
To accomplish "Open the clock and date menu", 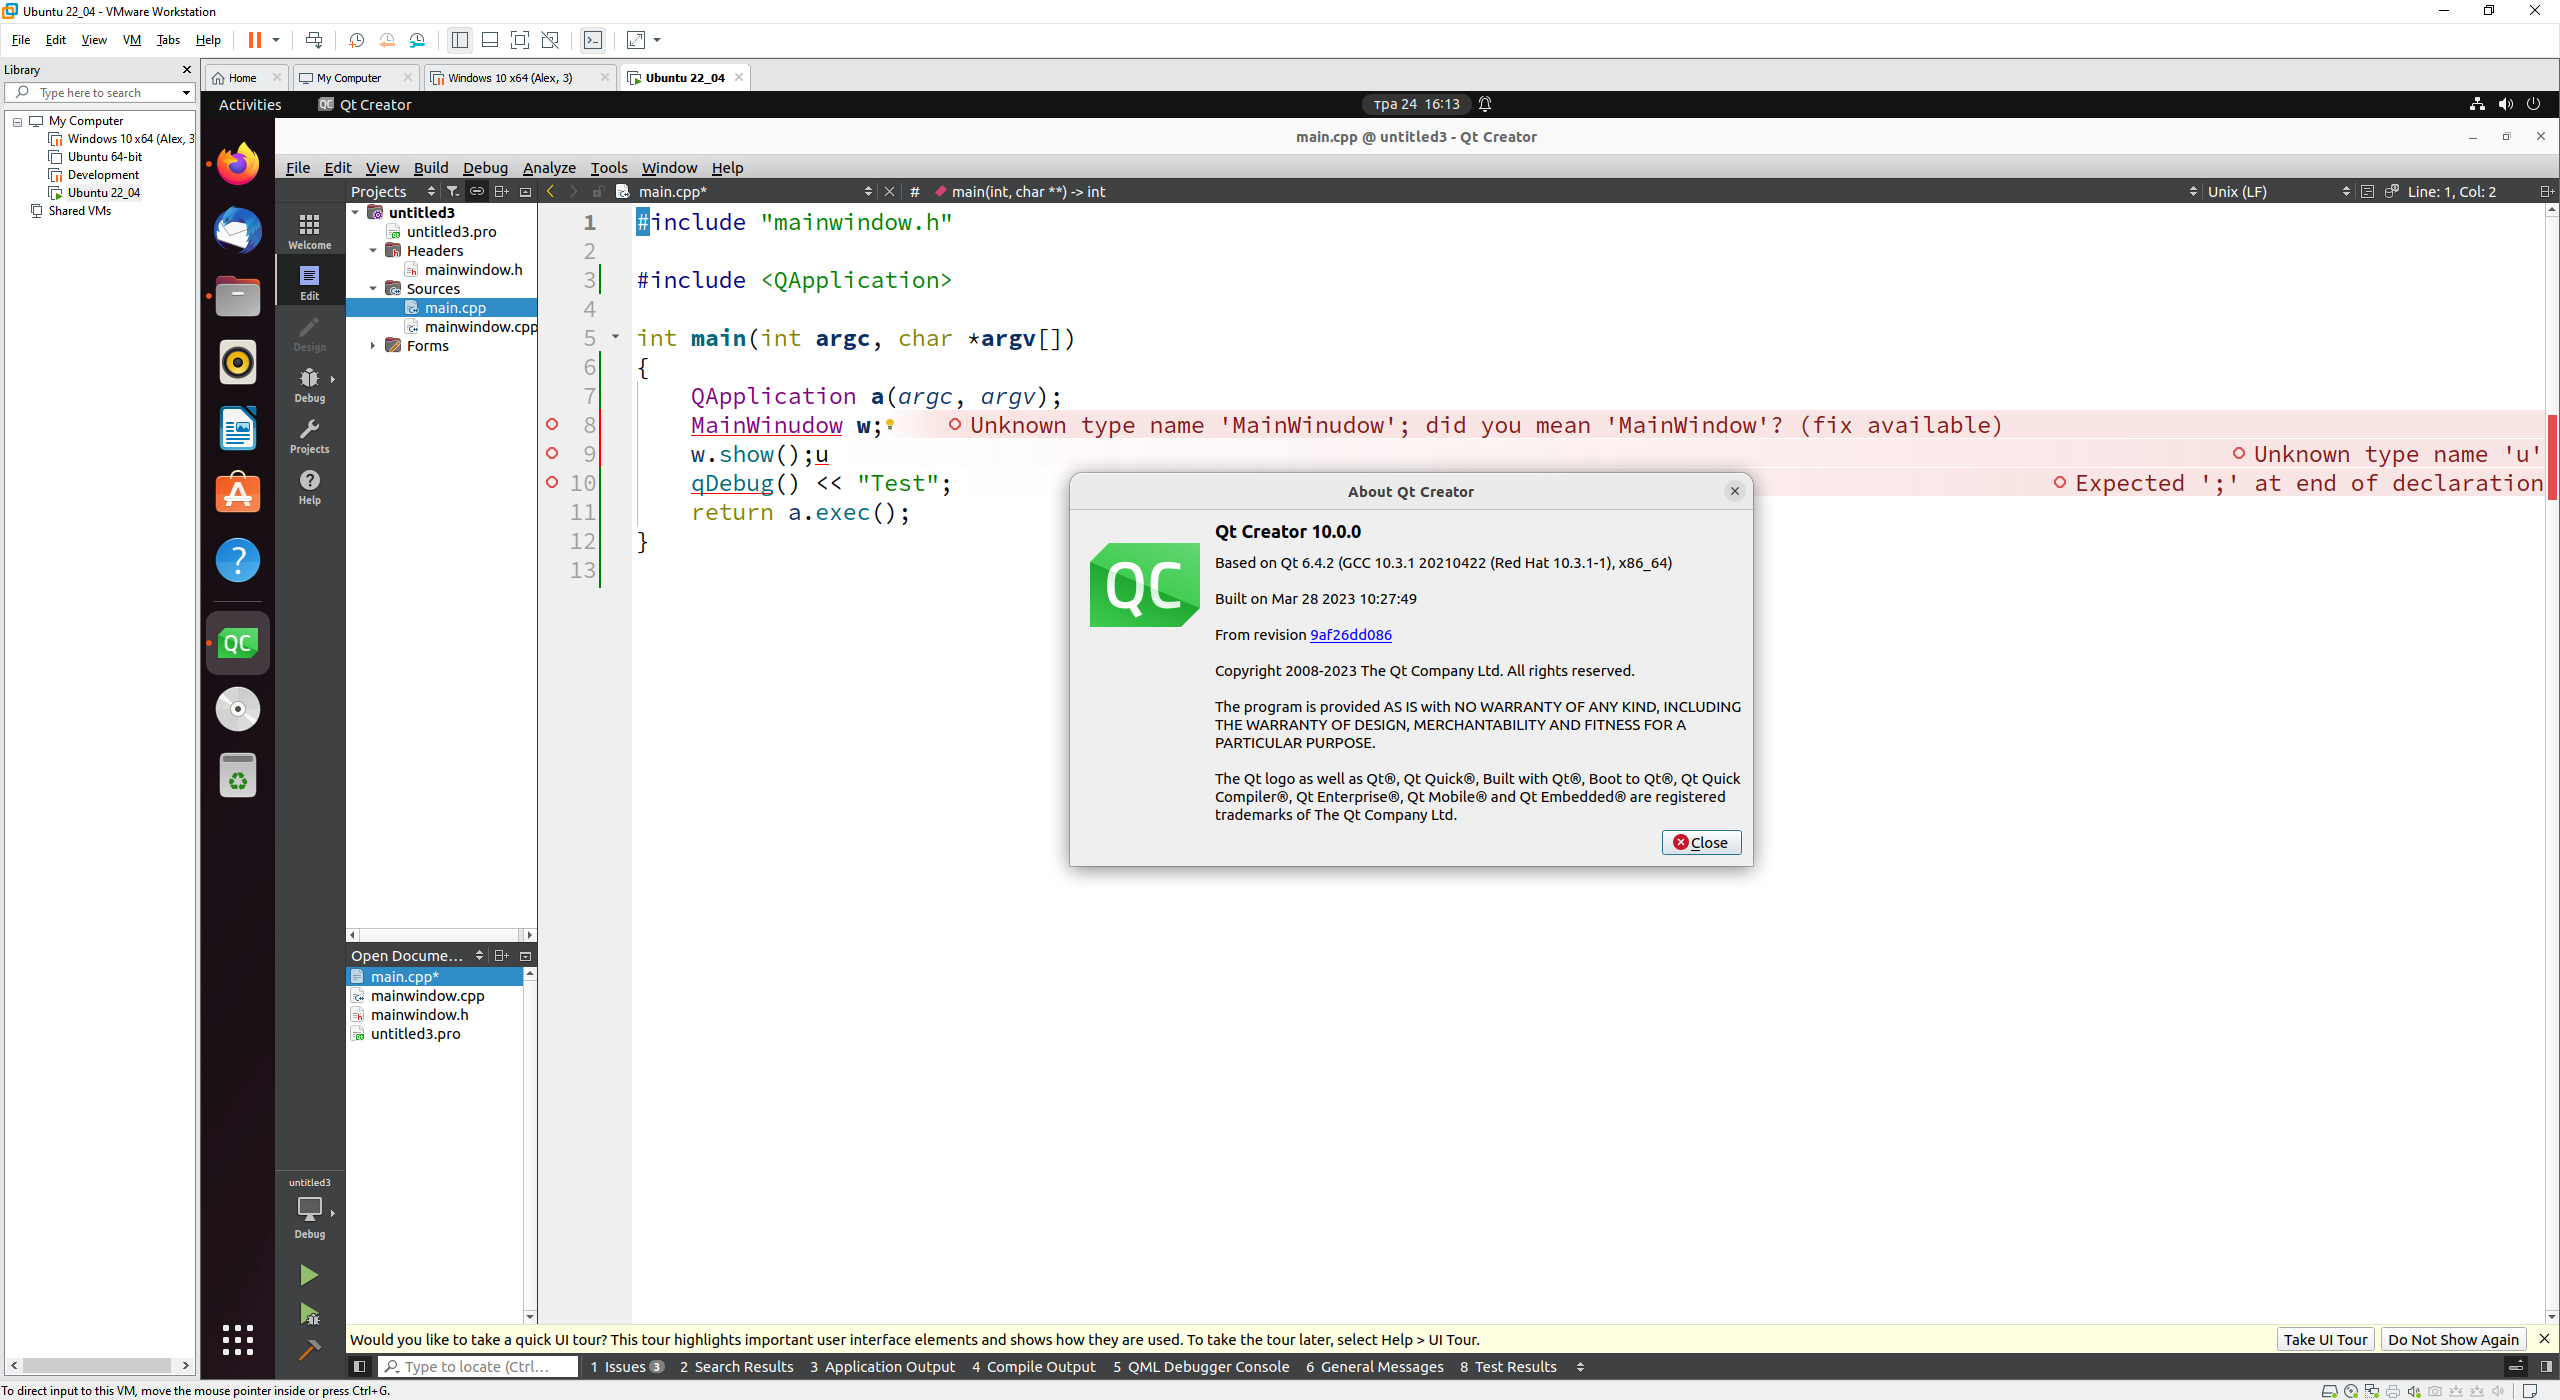I will [1416, 104].
